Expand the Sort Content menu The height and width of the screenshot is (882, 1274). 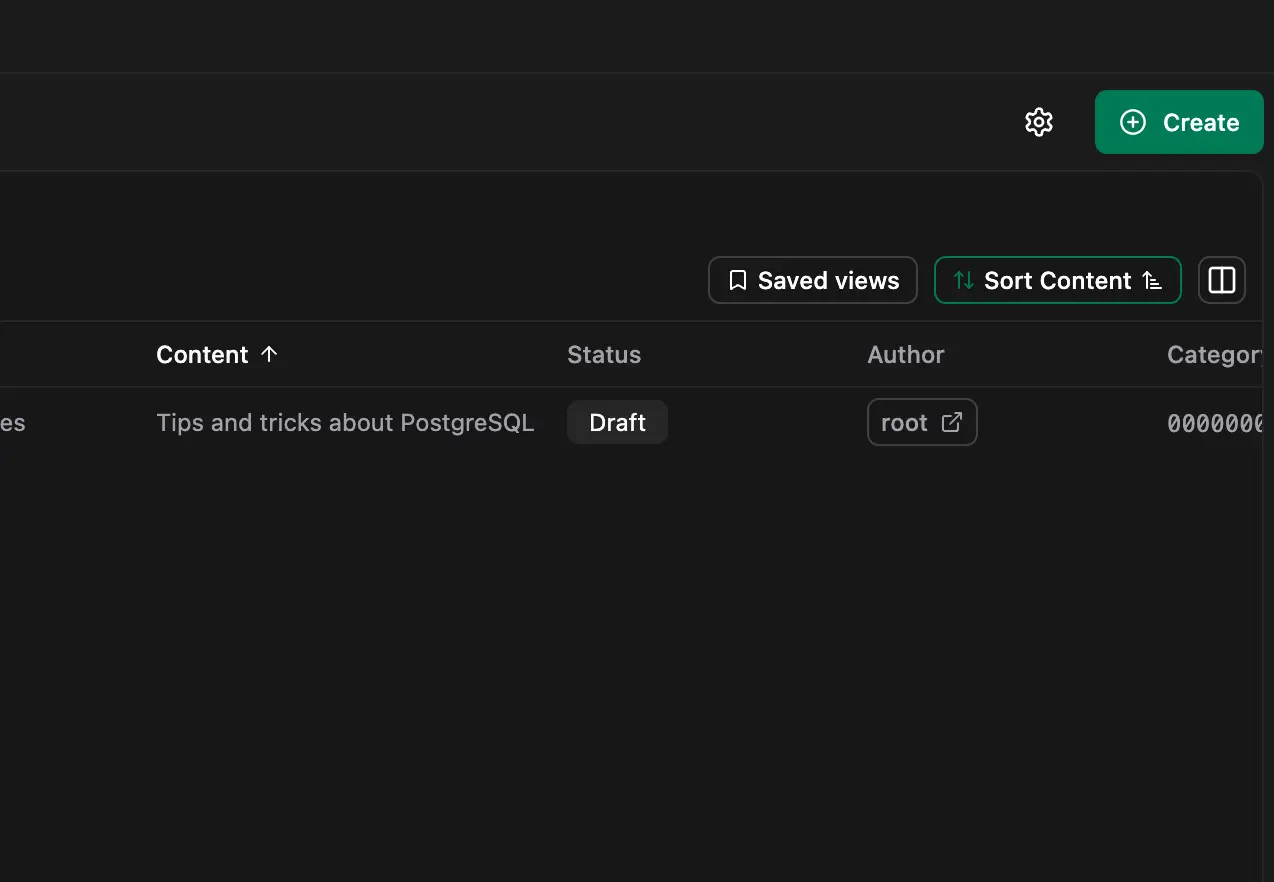pyautogui.click(x=1057, y=281)
